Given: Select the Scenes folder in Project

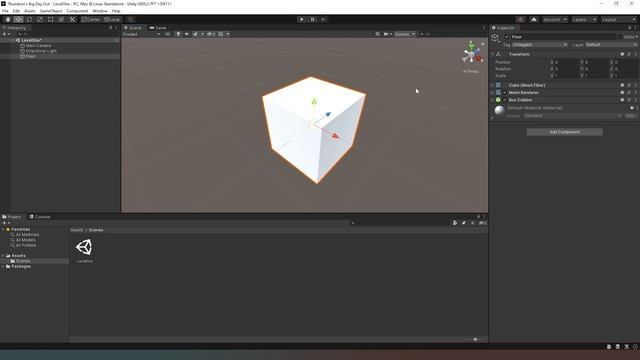Looking at the screenshot, I should click(20, 261).
